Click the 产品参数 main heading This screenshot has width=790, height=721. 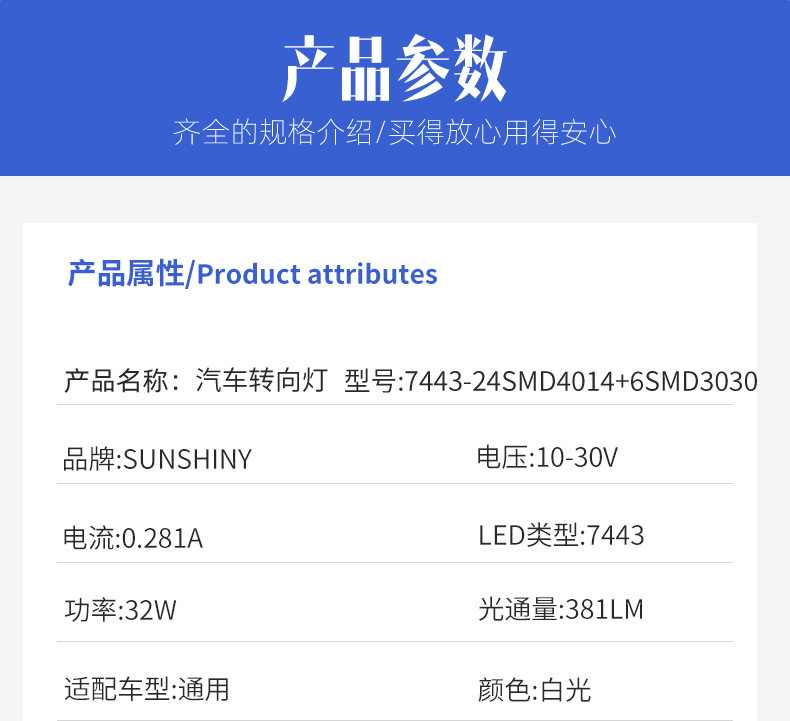coord(394,68)
